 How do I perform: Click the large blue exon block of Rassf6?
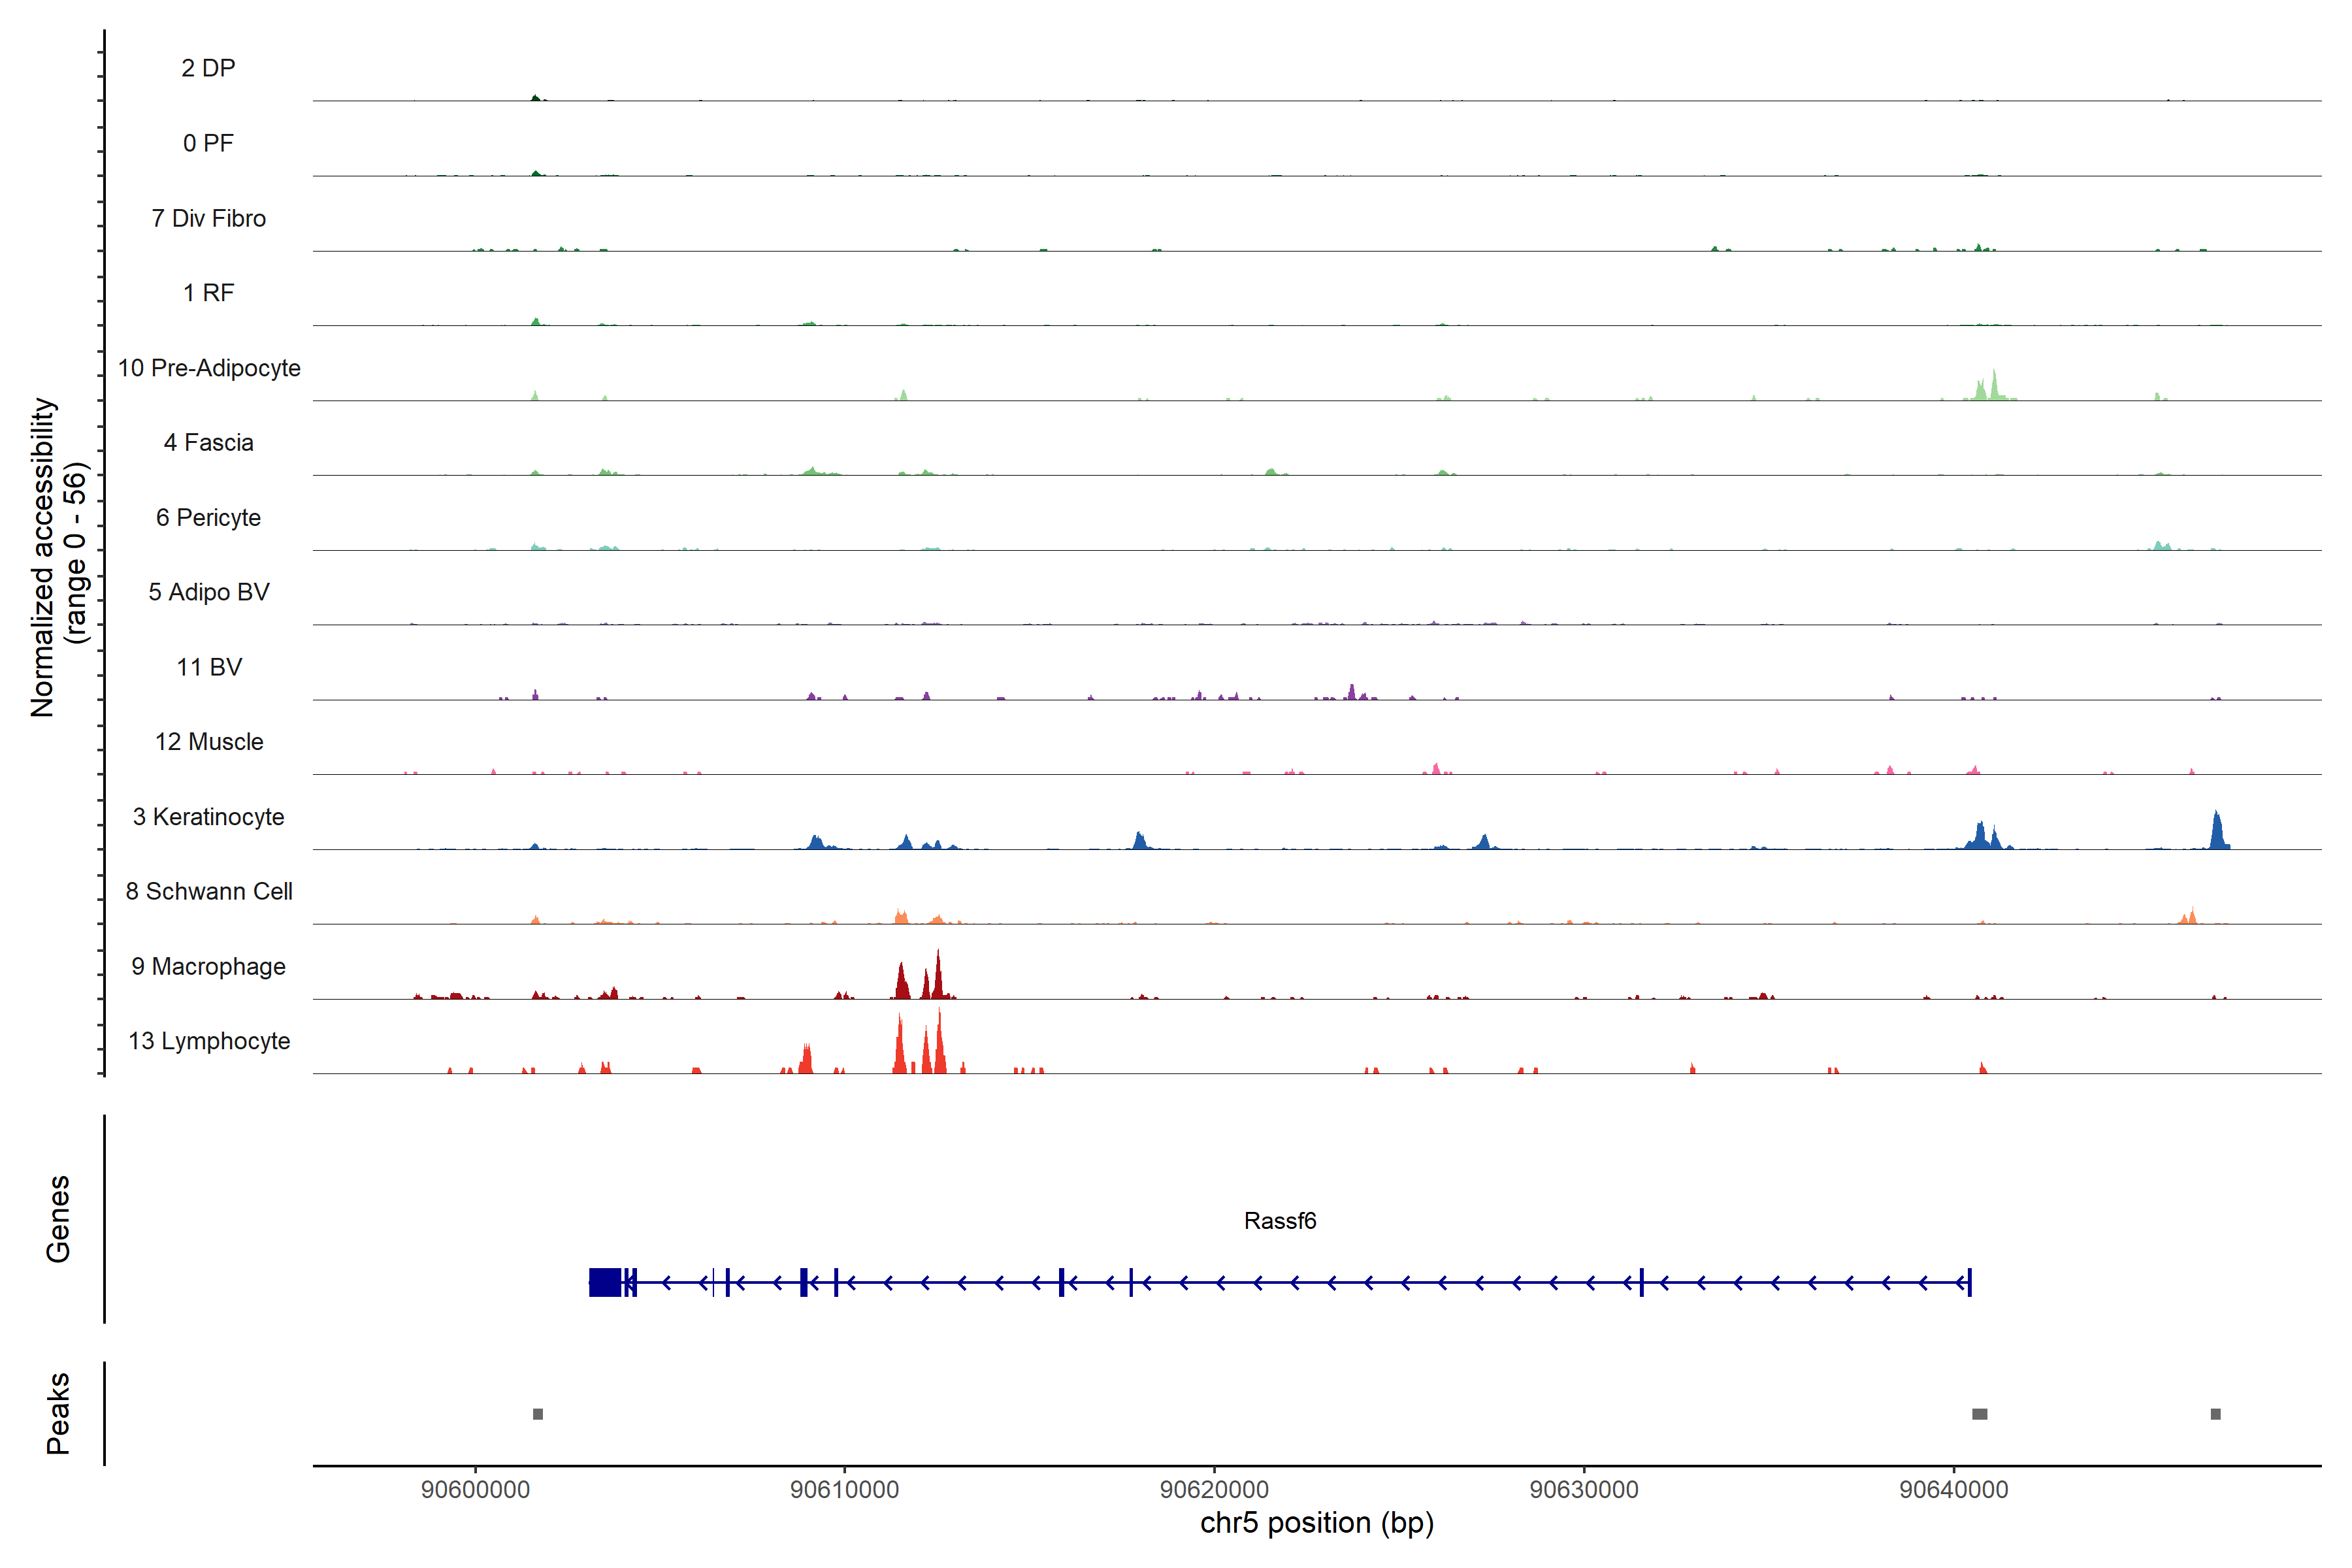click(x=605, y=1282)
